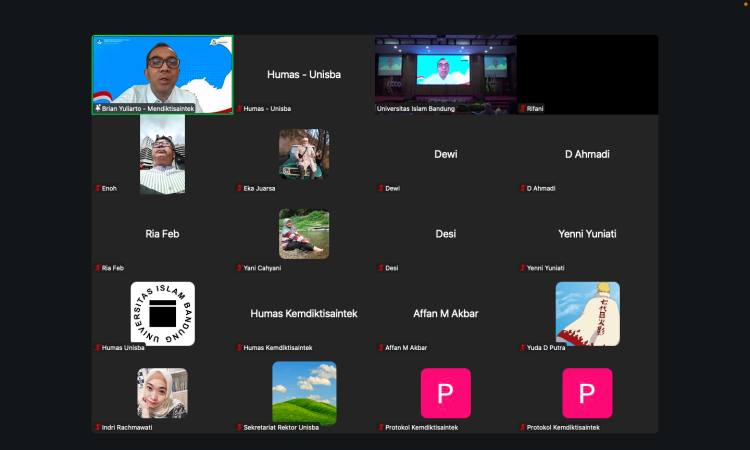Click the large centered name 'Yenni Yuniati'
The image size is (750, 450).
[x=587, y=234]
